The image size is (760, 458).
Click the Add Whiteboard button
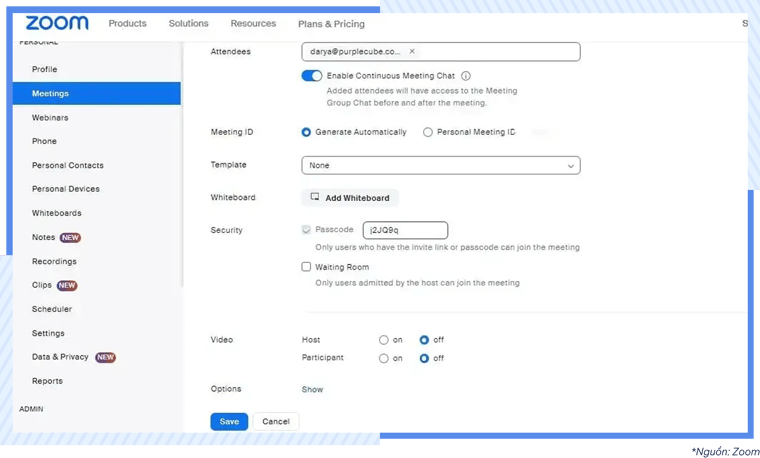coord(350,198)
